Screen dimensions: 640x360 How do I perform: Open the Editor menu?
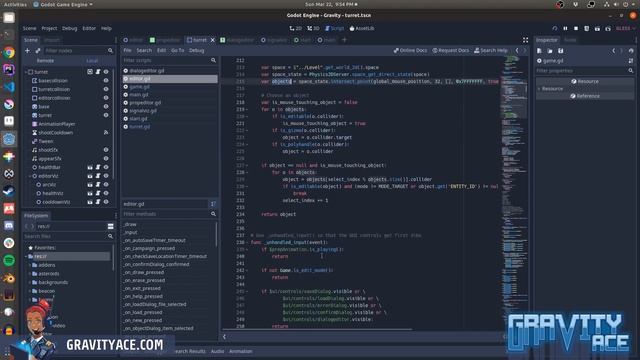tap(89, 29)
